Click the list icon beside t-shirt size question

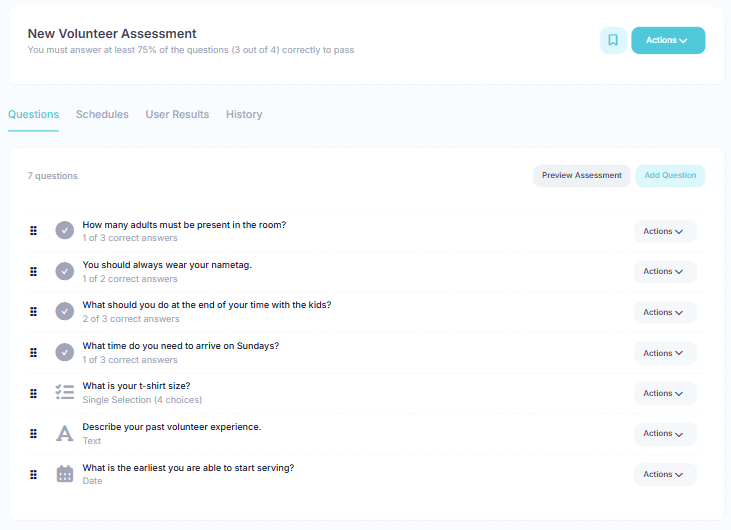click(65, 392)
